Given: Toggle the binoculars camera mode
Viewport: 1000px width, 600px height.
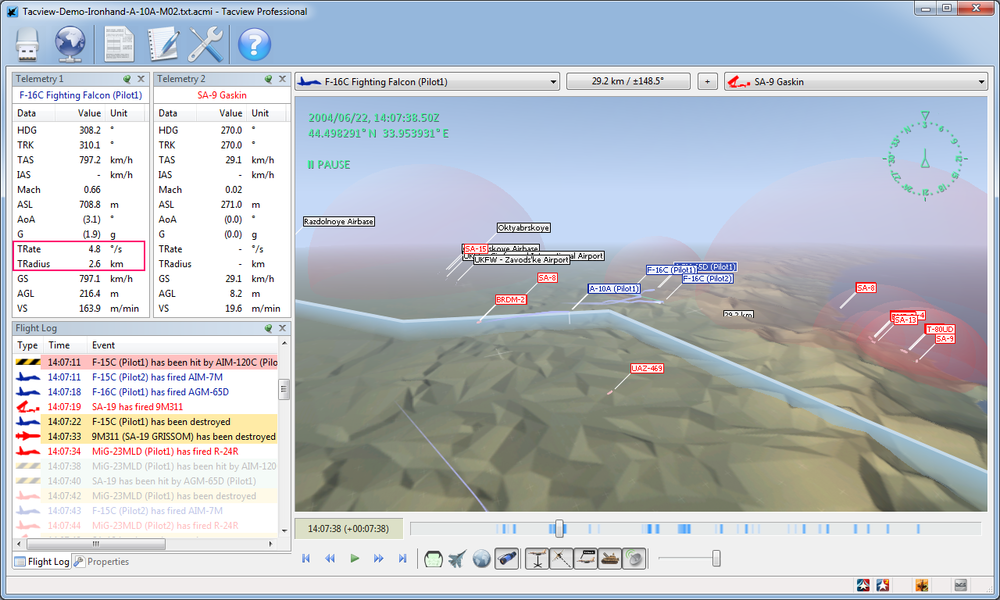Looking at the screenshot, I should click(x=507, y=559).
